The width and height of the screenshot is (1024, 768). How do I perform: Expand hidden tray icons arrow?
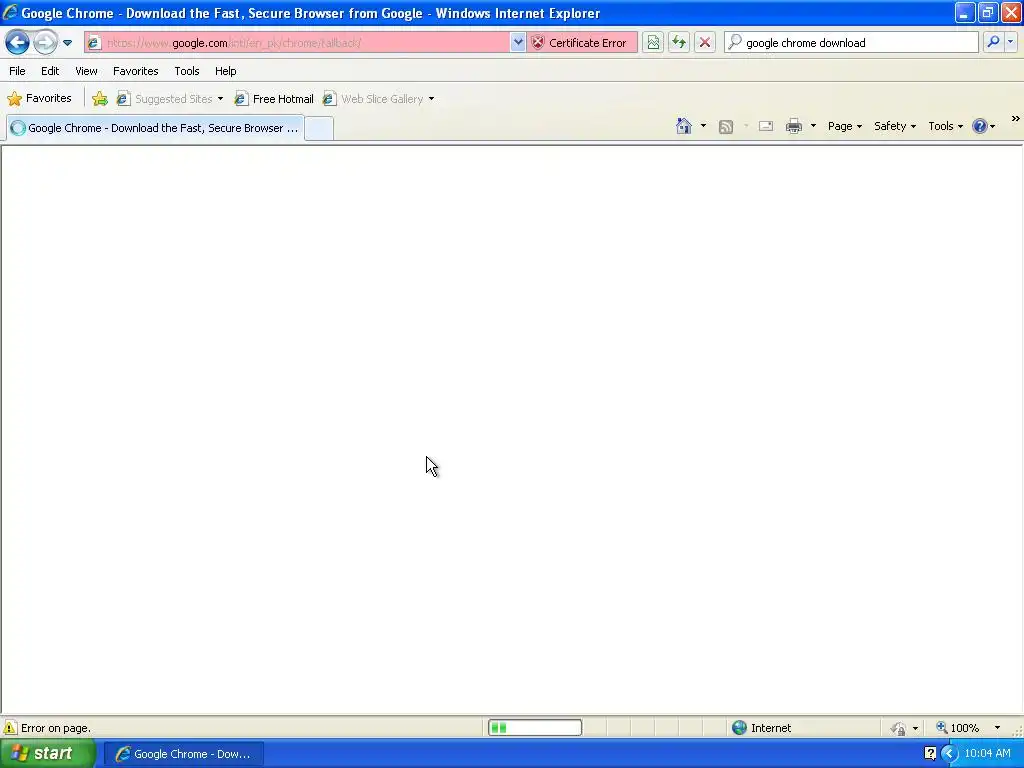click(x=949, y=754)
